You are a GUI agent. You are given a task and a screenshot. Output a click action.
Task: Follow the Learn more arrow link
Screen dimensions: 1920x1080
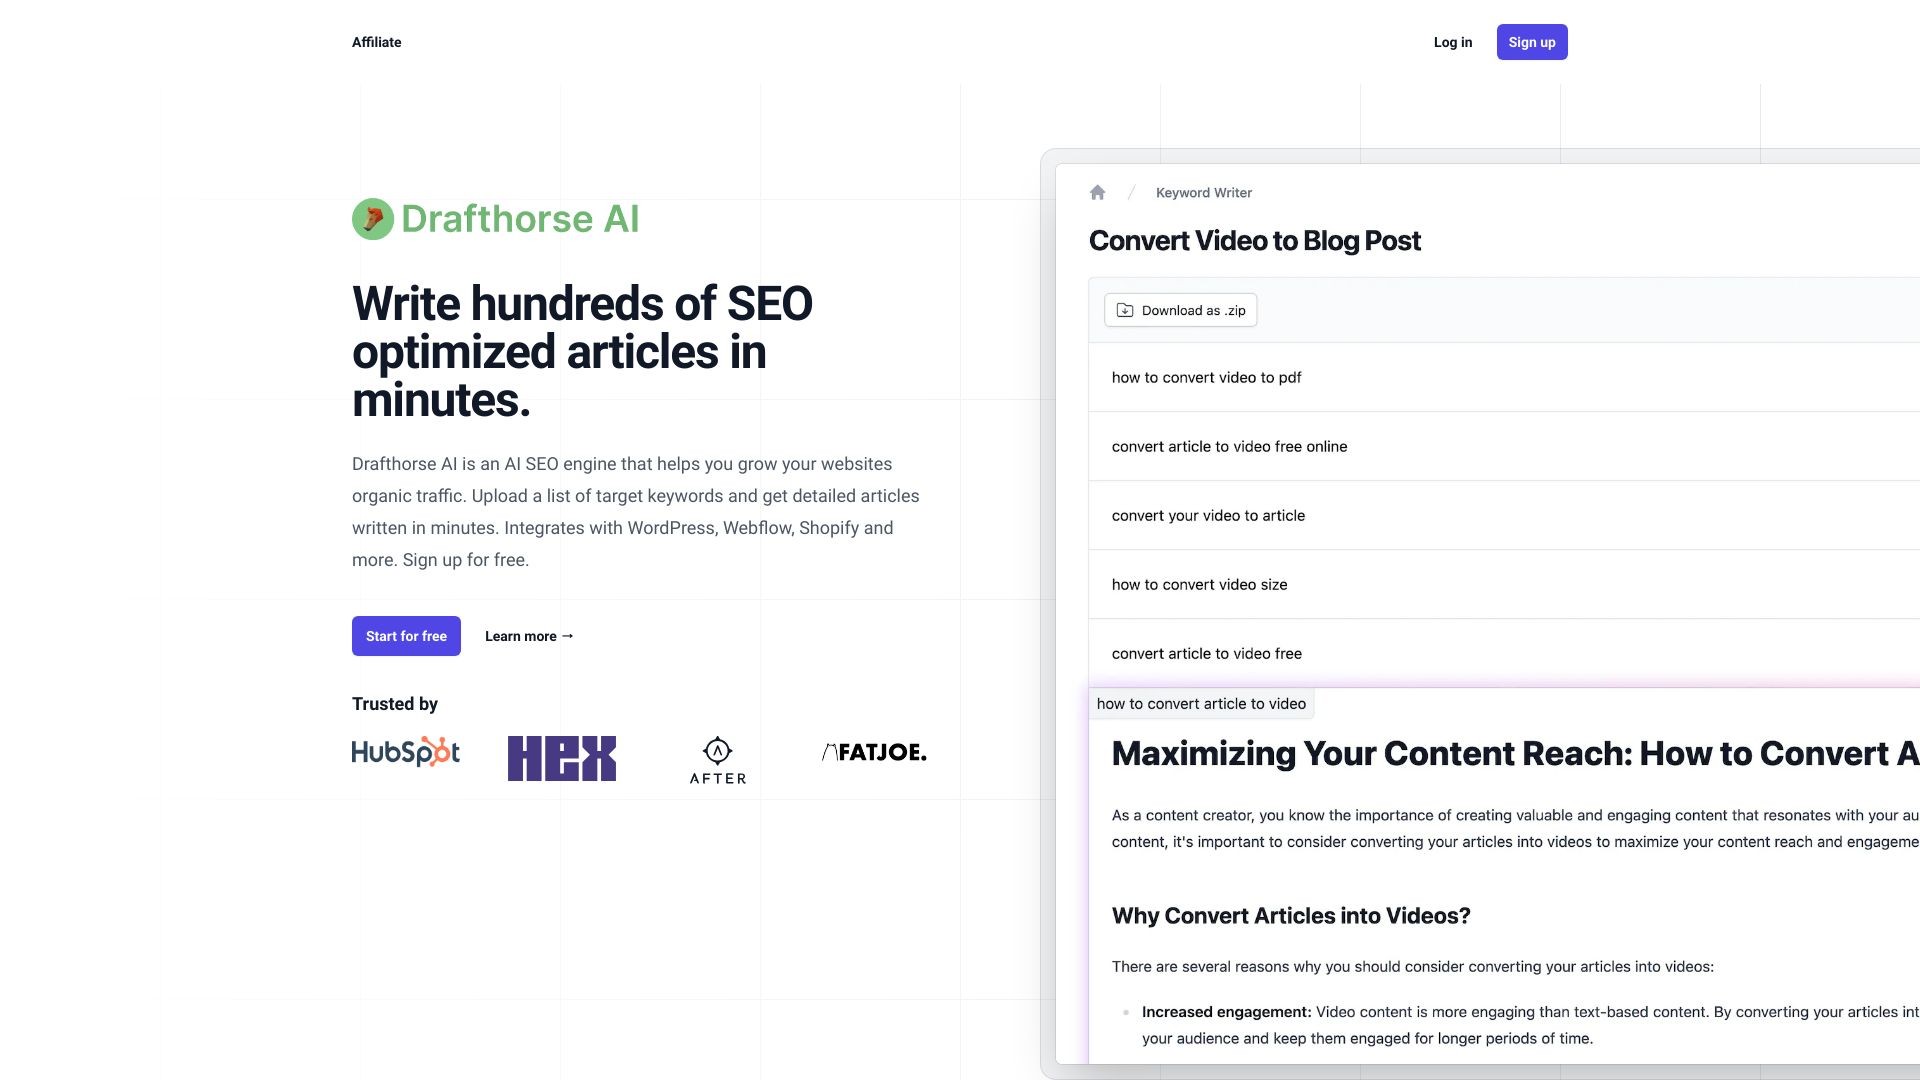coord(529,636)
